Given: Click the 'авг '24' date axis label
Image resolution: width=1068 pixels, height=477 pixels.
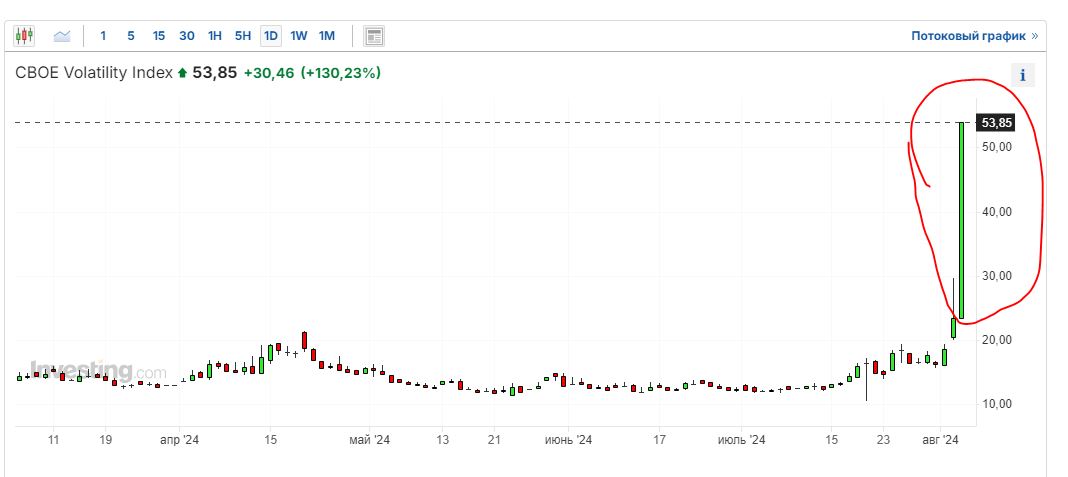Looking at the screenshot, I should (x=940, y=439).
